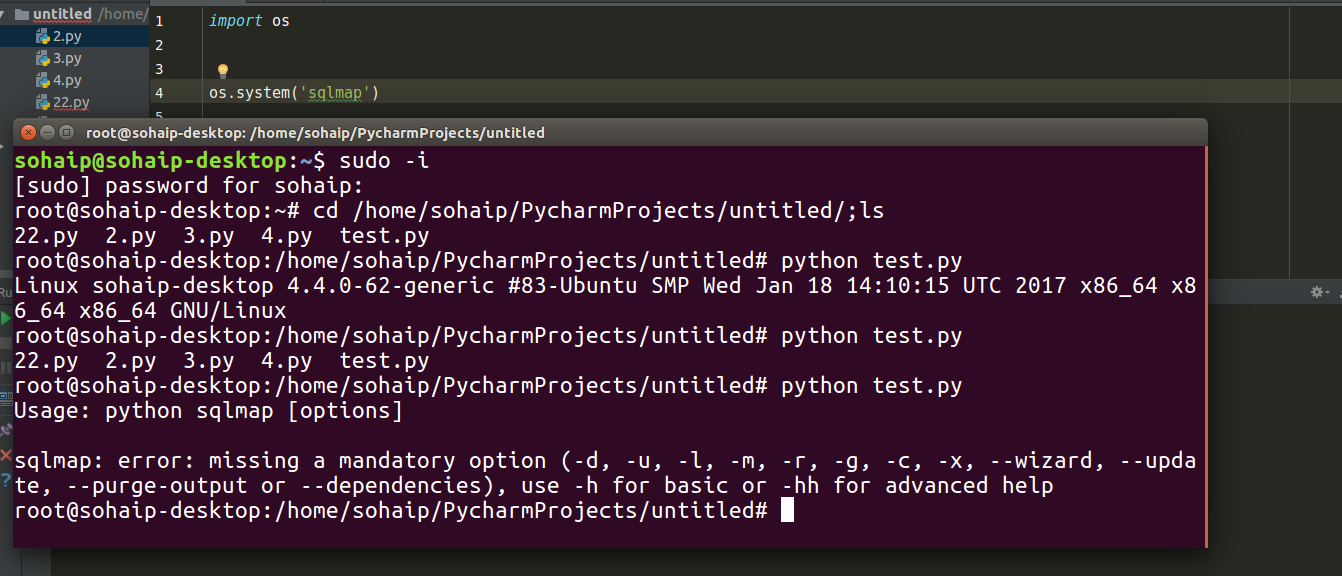The height and width of the screenshot is (576, 1342).
Task: Click the red X icon in Run panel
Action: click(x=5, y=455)
